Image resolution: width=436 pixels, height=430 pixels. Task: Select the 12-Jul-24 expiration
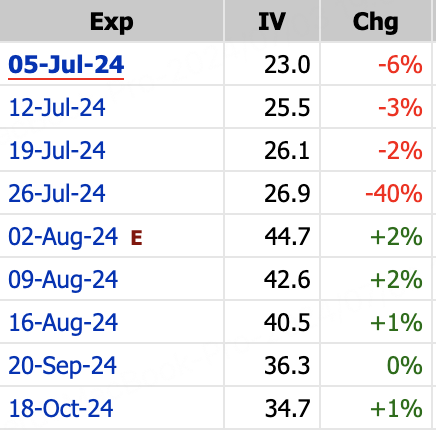[57, 108]
